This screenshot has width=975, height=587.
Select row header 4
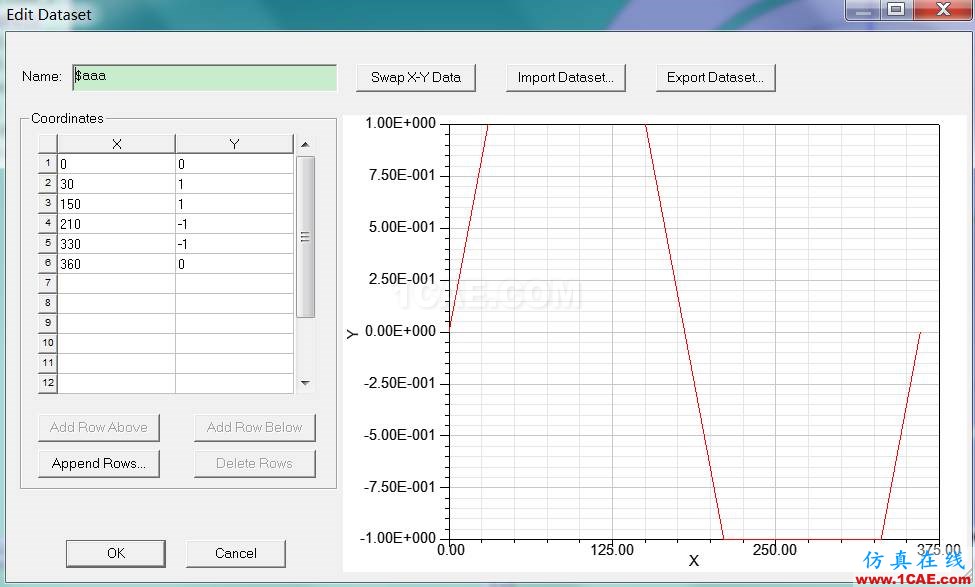[48, 223]
